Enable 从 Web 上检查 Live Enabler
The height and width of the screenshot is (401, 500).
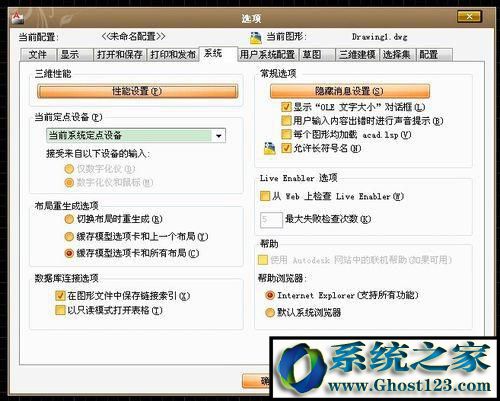(x=265, y=196)
